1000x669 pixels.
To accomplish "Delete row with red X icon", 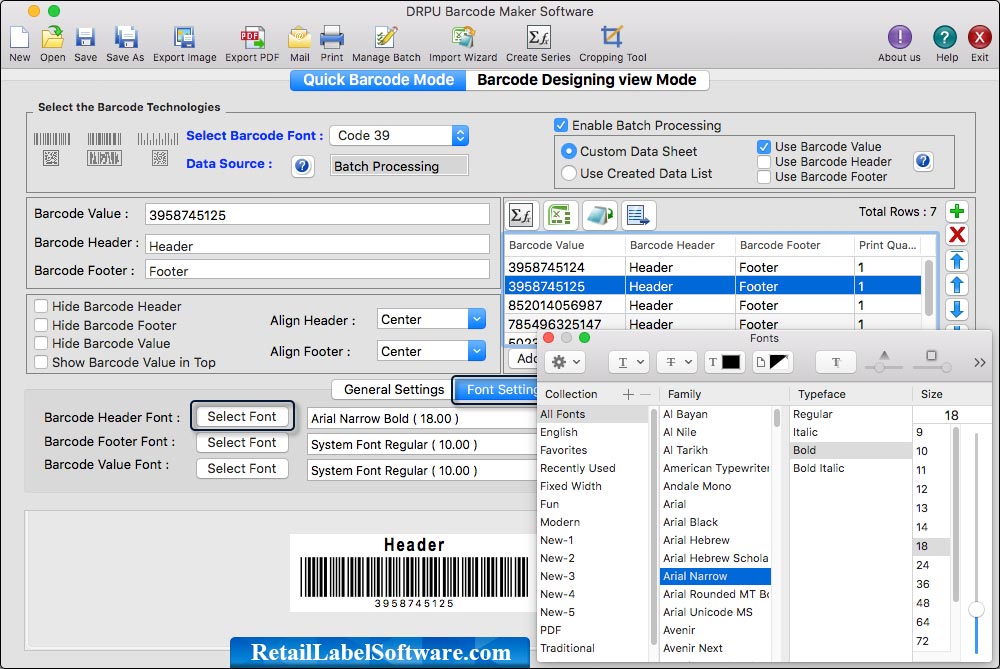I will coord(956,235).
